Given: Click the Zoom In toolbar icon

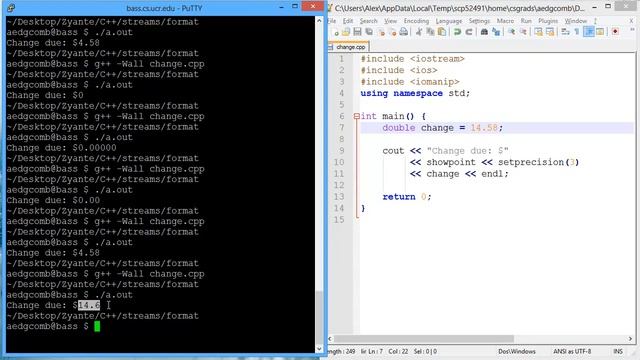Looking at the screenshot, I should (511, 32).
